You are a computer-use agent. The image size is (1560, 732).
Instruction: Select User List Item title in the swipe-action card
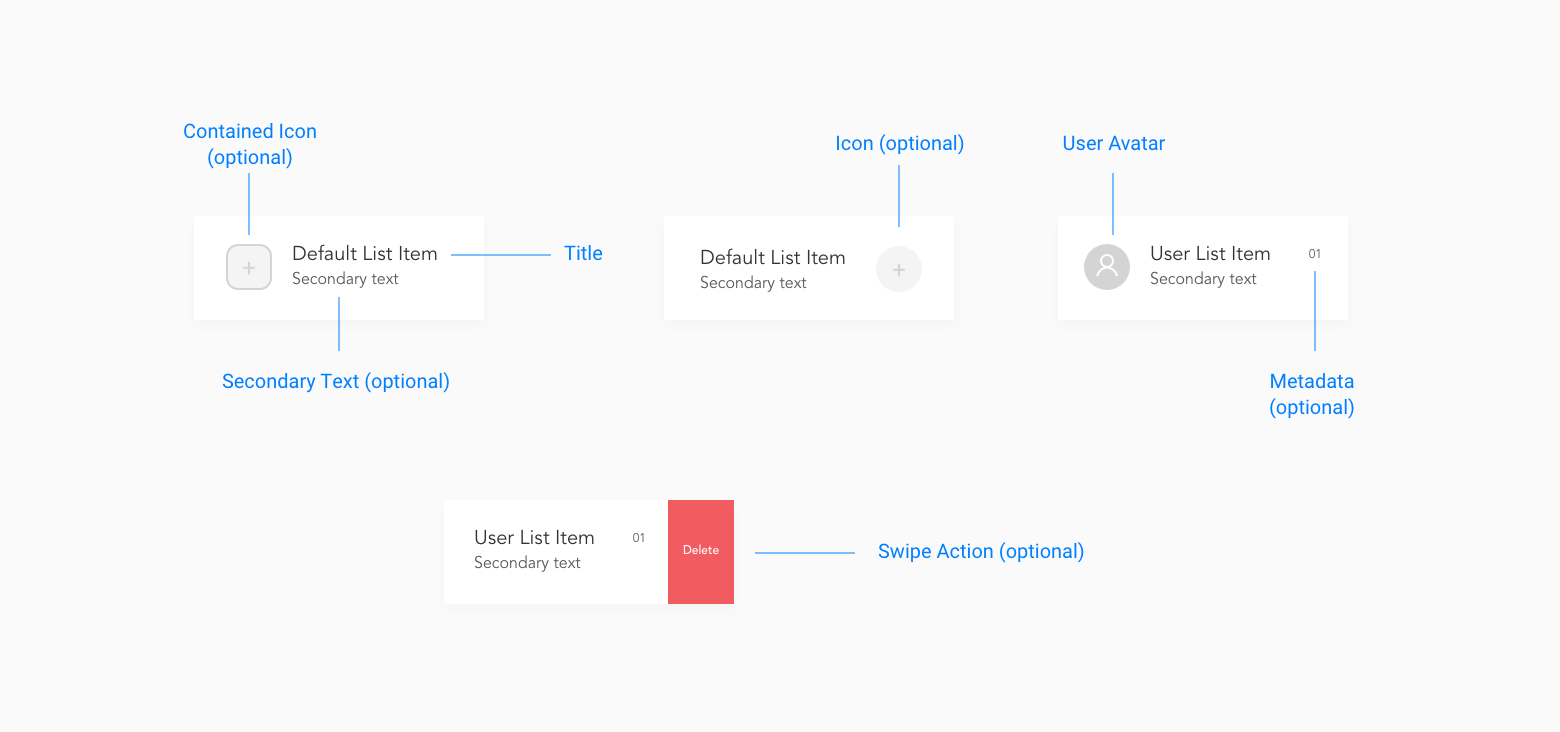[534, 538]
